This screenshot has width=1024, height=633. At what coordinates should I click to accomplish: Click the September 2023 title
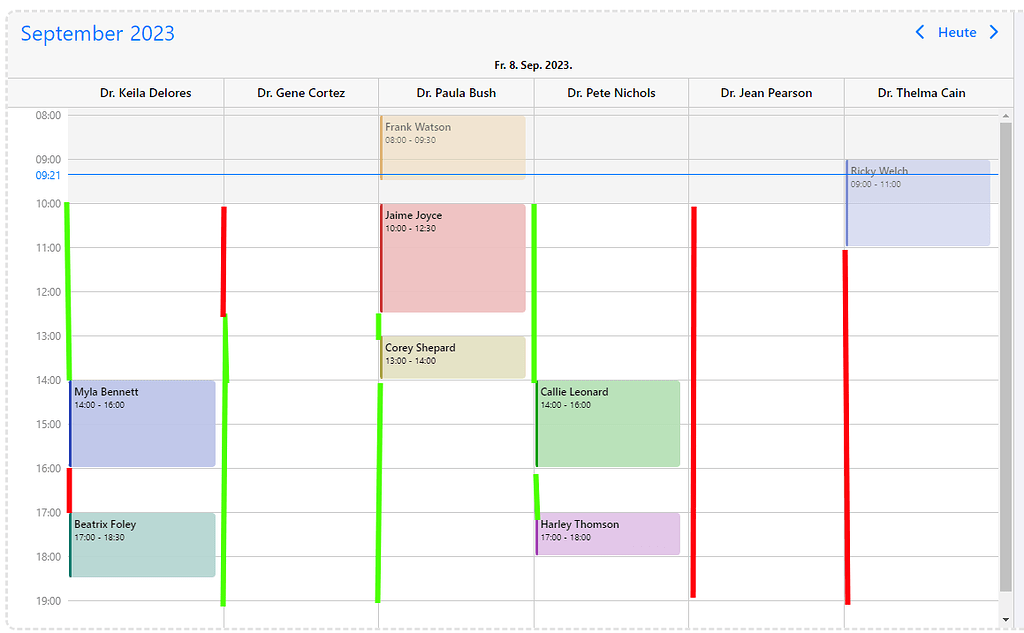tap(97, 33)
